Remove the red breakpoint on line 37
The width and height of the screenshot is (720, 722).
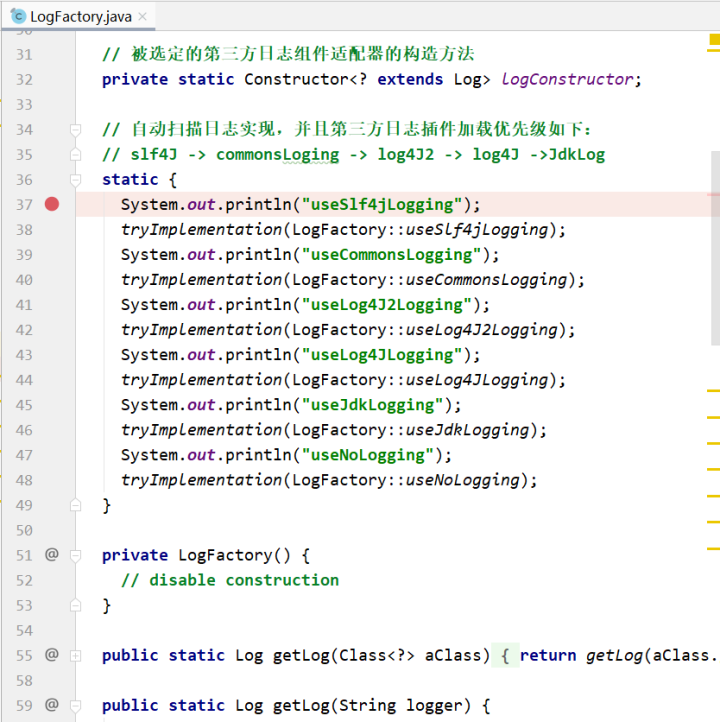[52, 204]
